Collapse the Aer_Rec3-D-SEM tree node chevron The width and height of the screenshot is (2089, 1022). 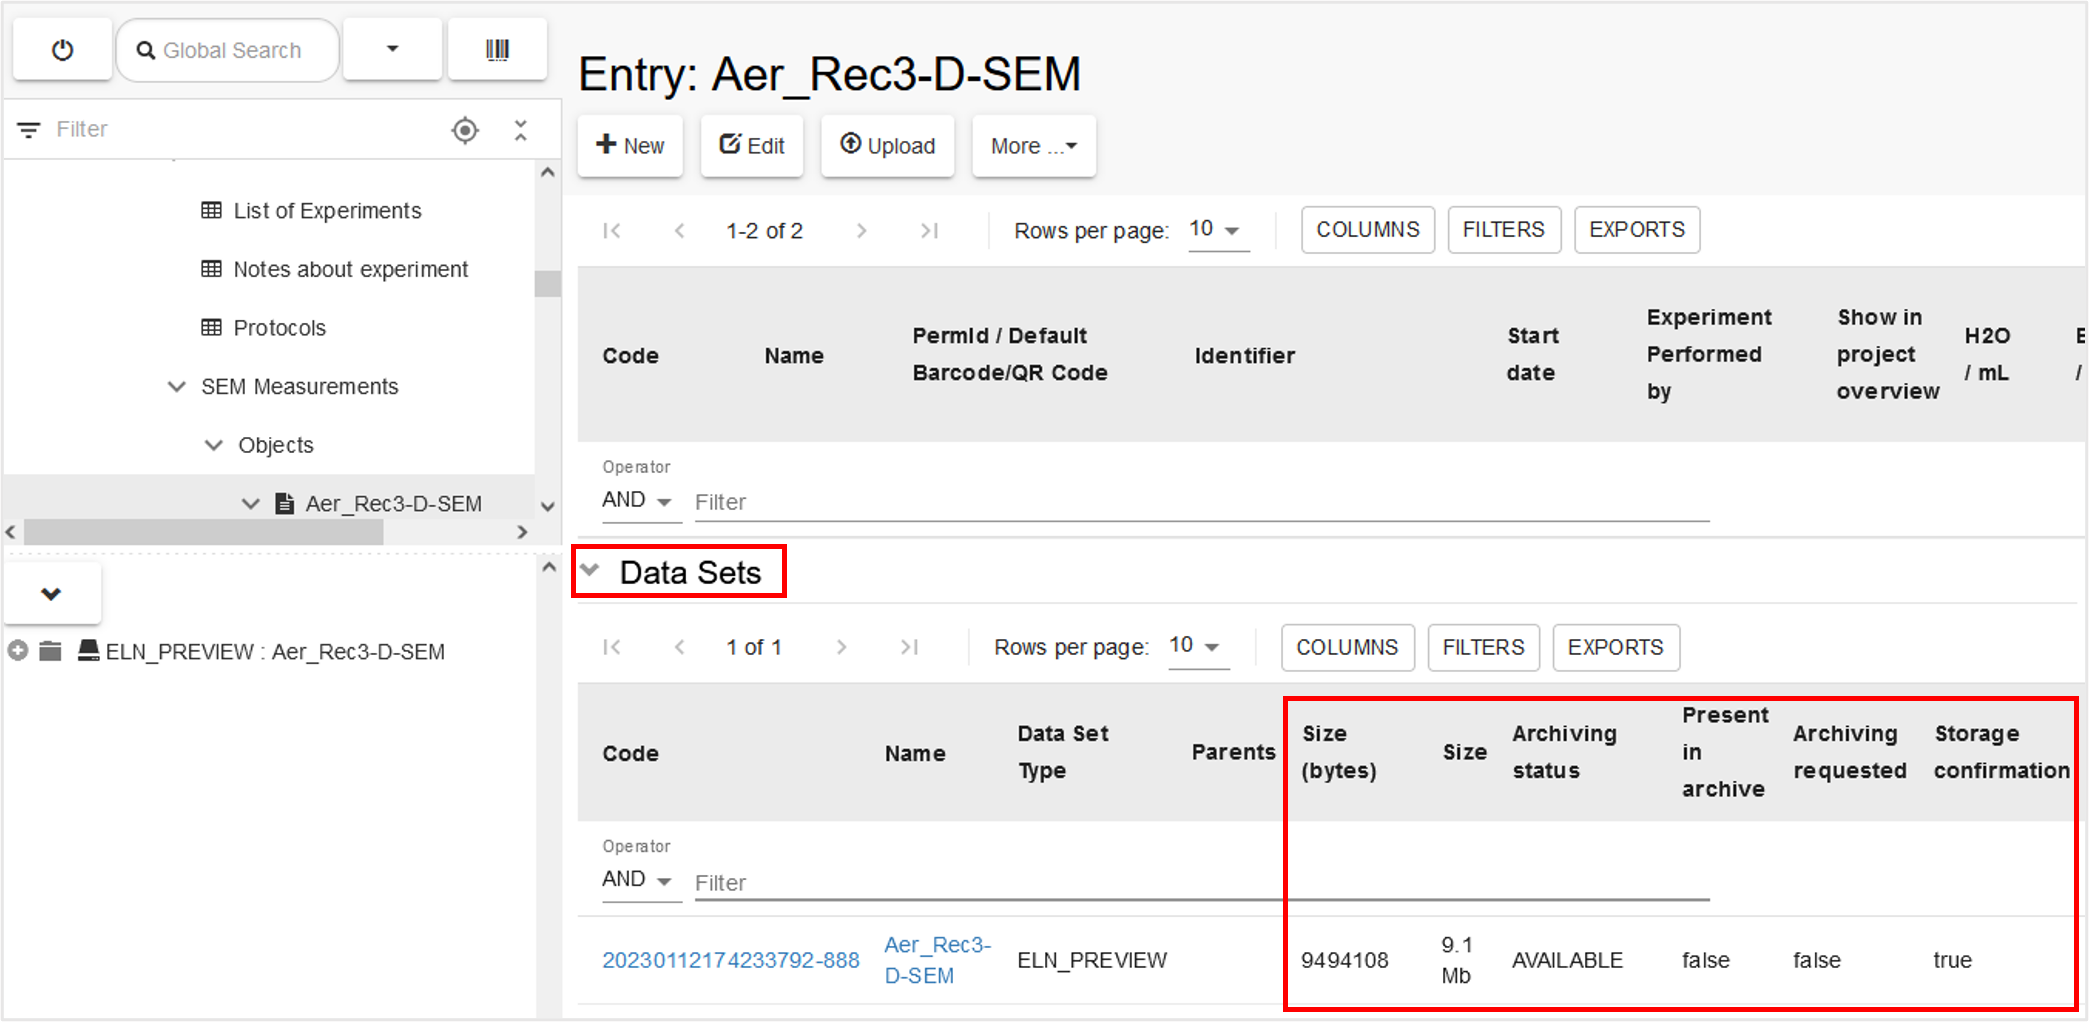pos(251,503)
